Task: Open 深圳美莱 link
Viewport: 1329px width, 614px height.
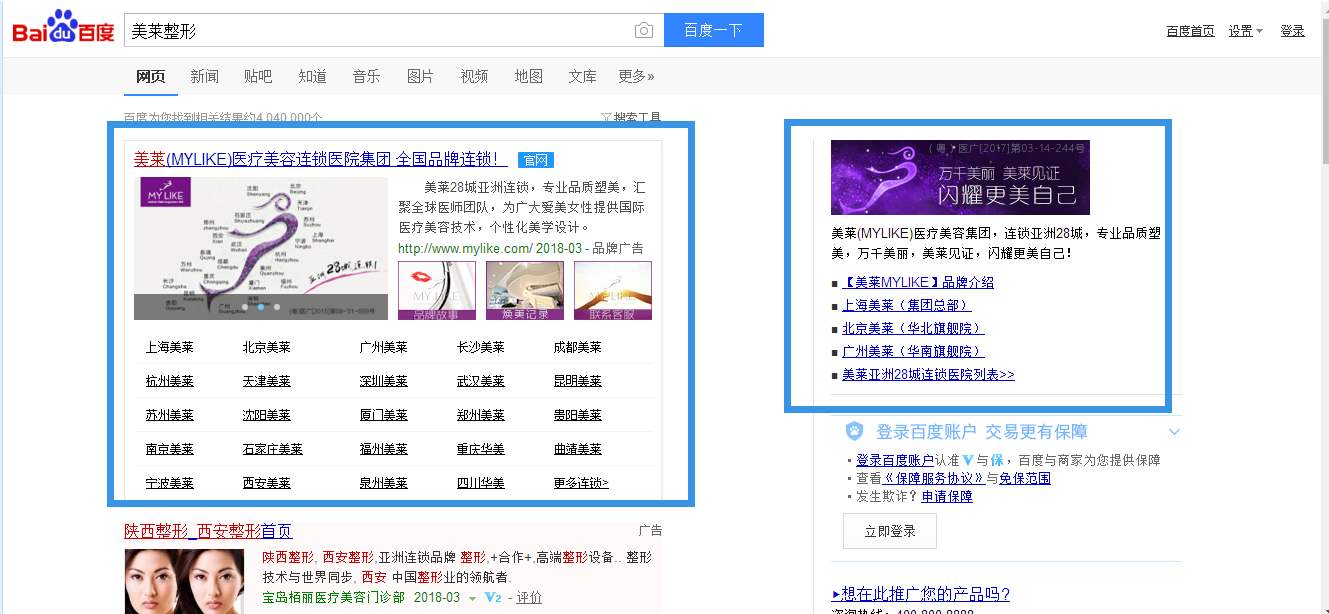Action: click(x=384, y=381)
